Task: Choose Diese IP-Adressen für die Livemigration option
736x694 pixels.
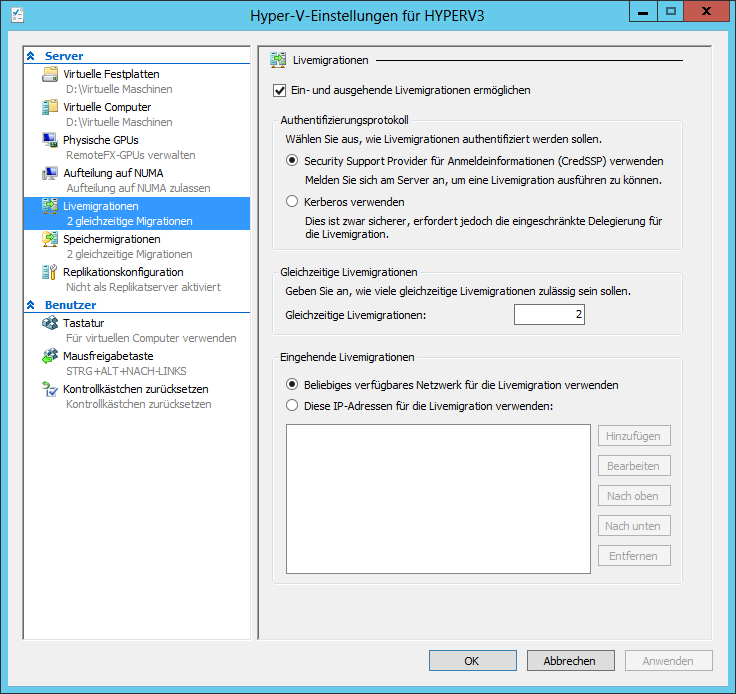Action: tap(292, 405)
